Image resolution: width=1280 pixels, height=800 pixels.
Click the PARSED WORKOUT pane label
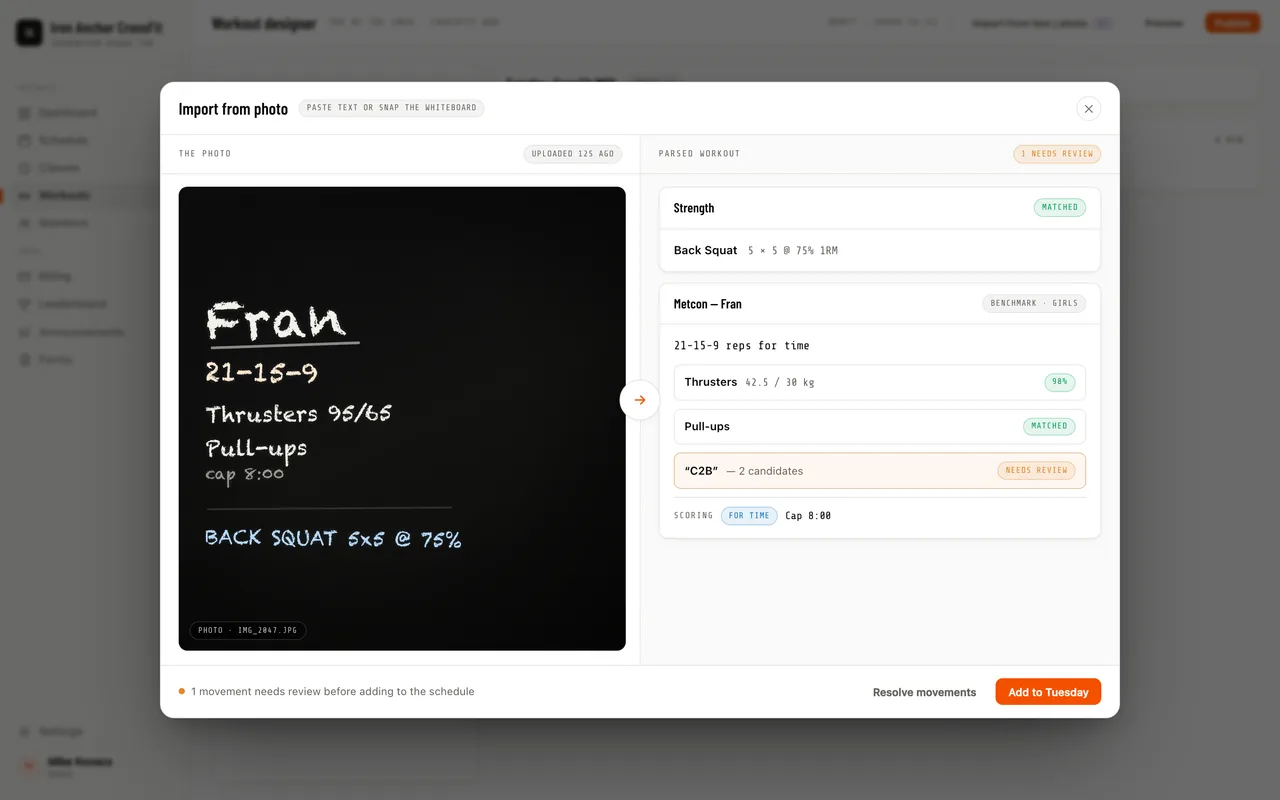[699, 154]
